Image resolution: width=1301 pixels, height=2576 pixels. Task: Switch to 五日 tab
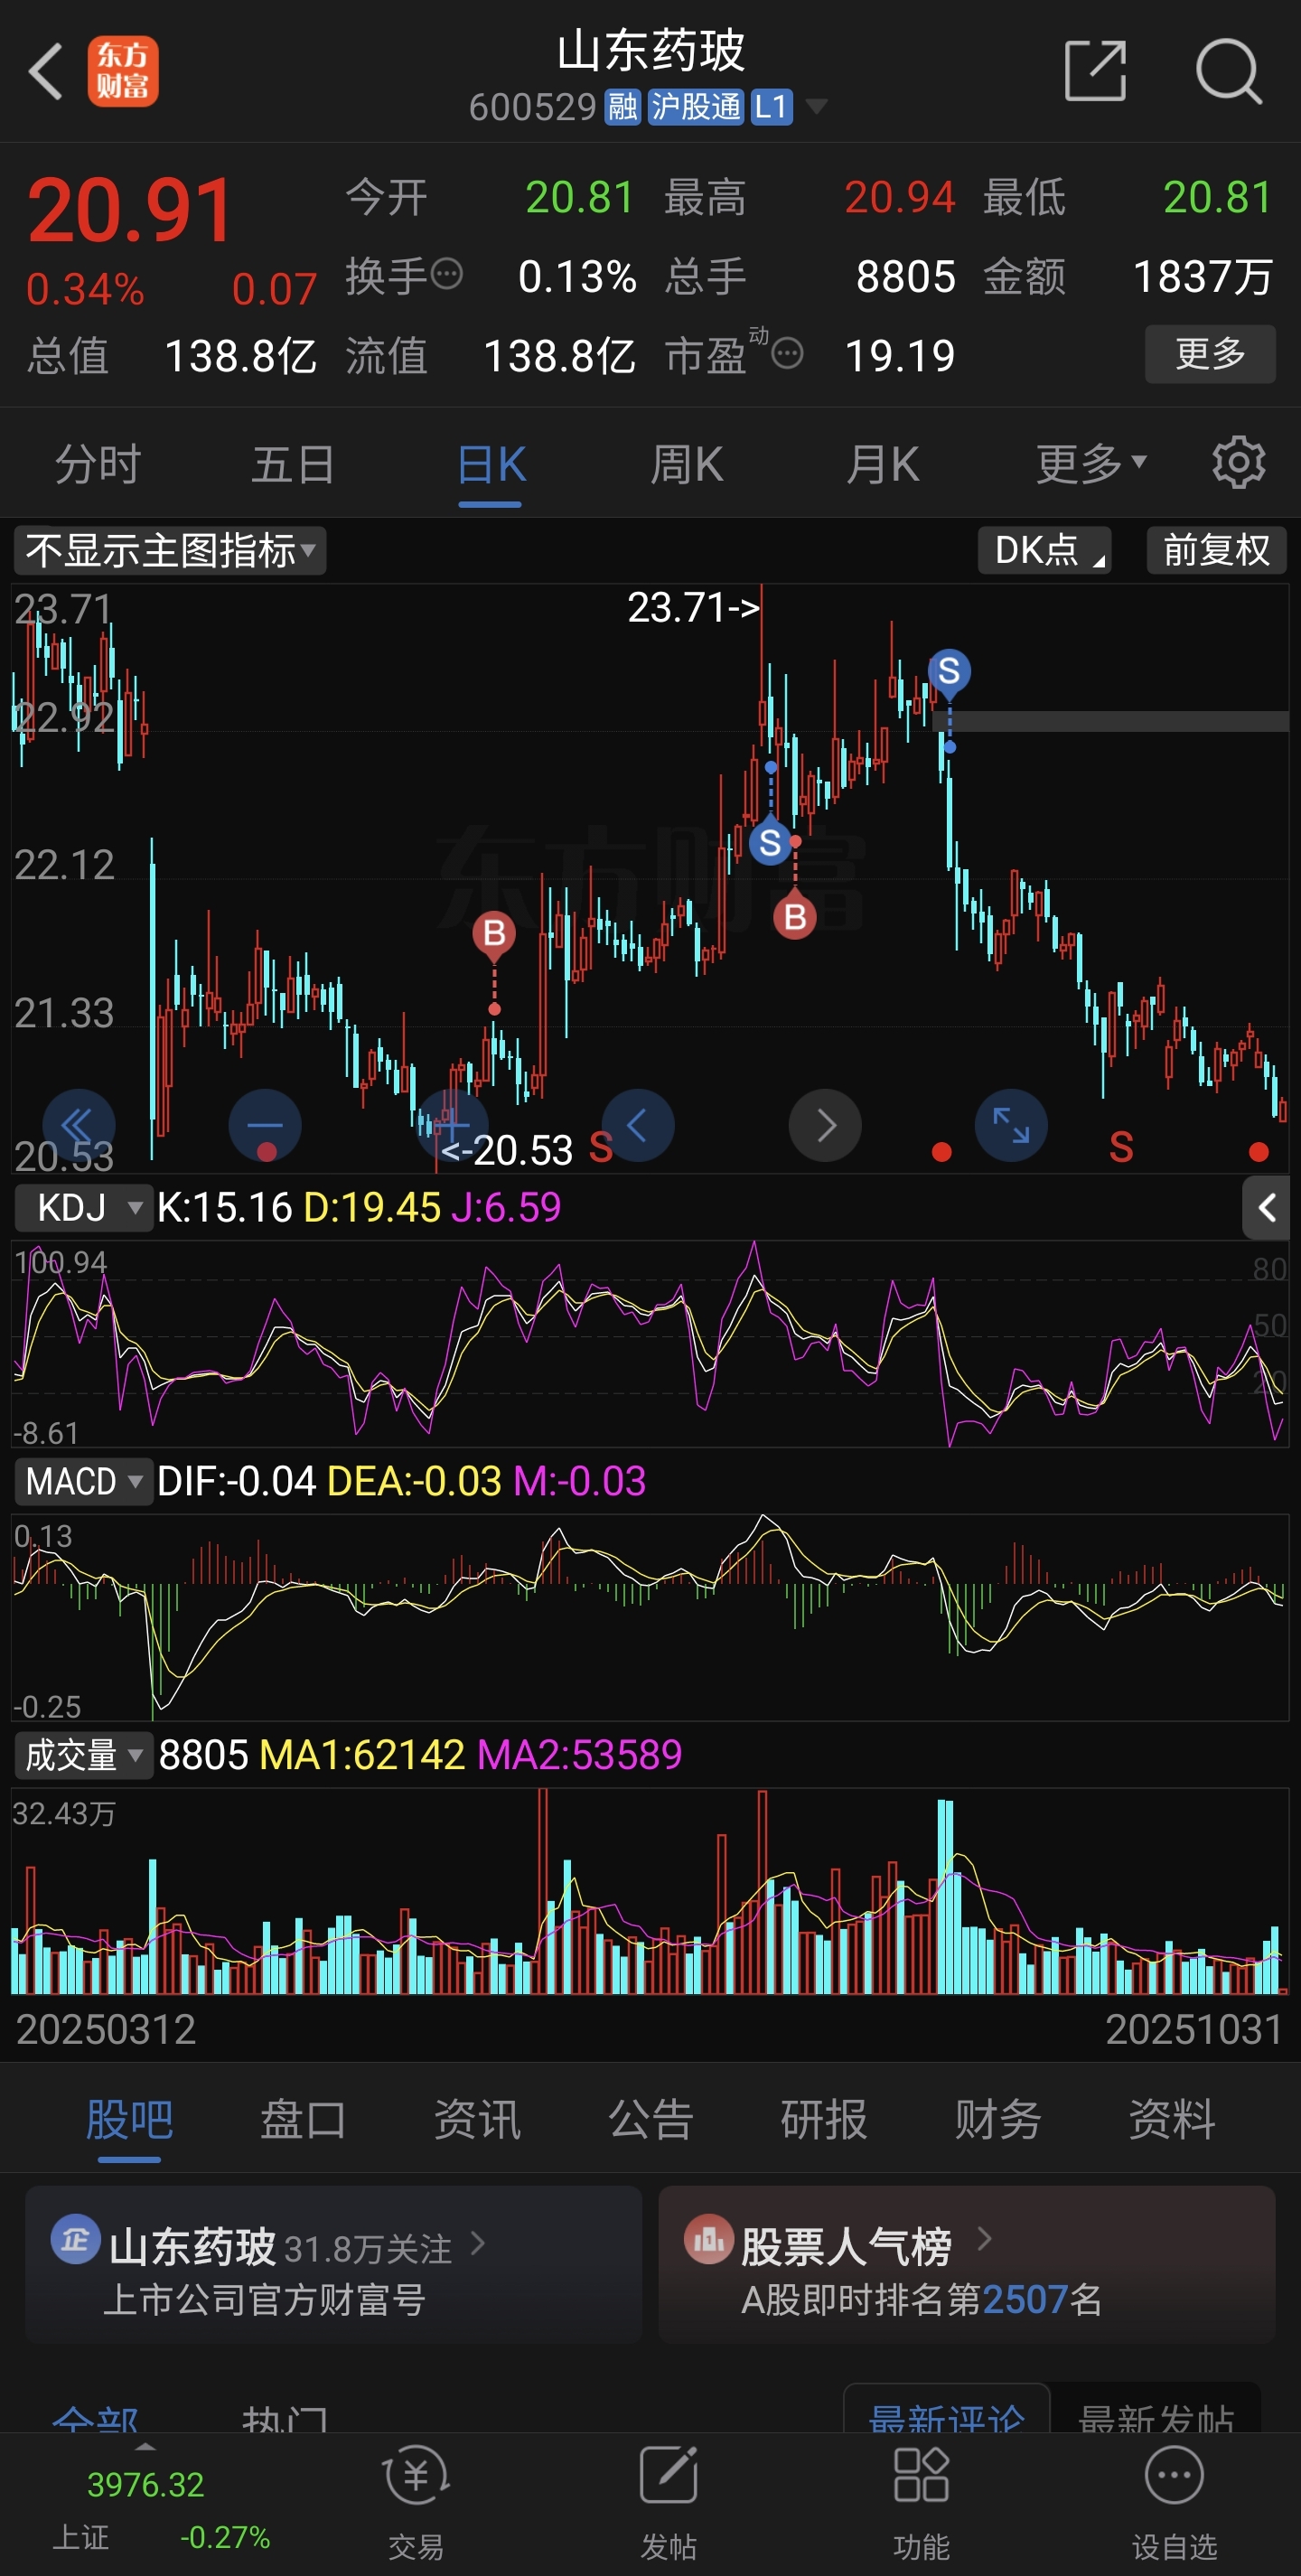pyautogui.click(x=293, y=464)
